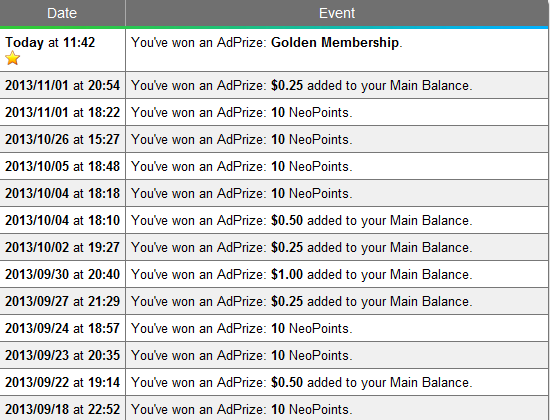This screenshot has width=550, height=420.
Task: Click the $0.25 prize event from 2013/11/01
Action: click(302, 86)
